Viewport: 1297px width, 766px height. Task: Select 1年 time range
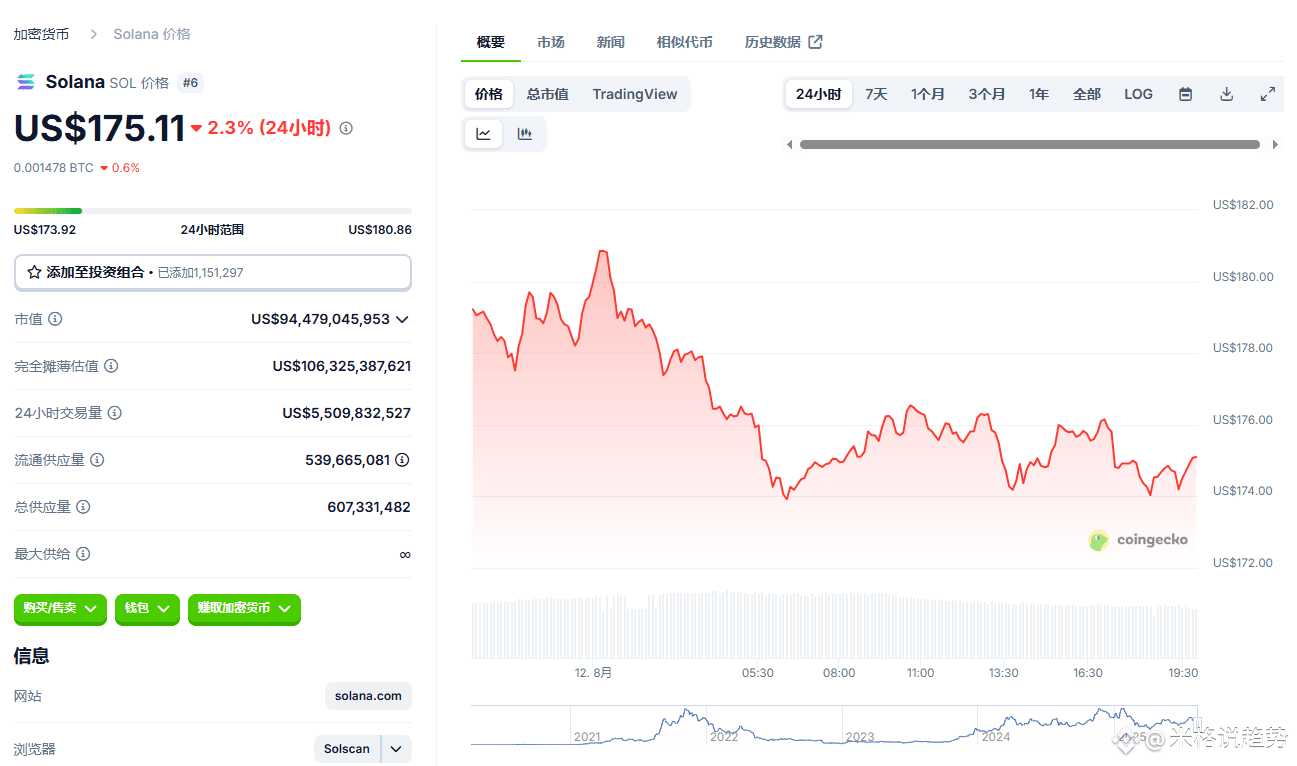pyautogui.click(x=1039, y=94)
